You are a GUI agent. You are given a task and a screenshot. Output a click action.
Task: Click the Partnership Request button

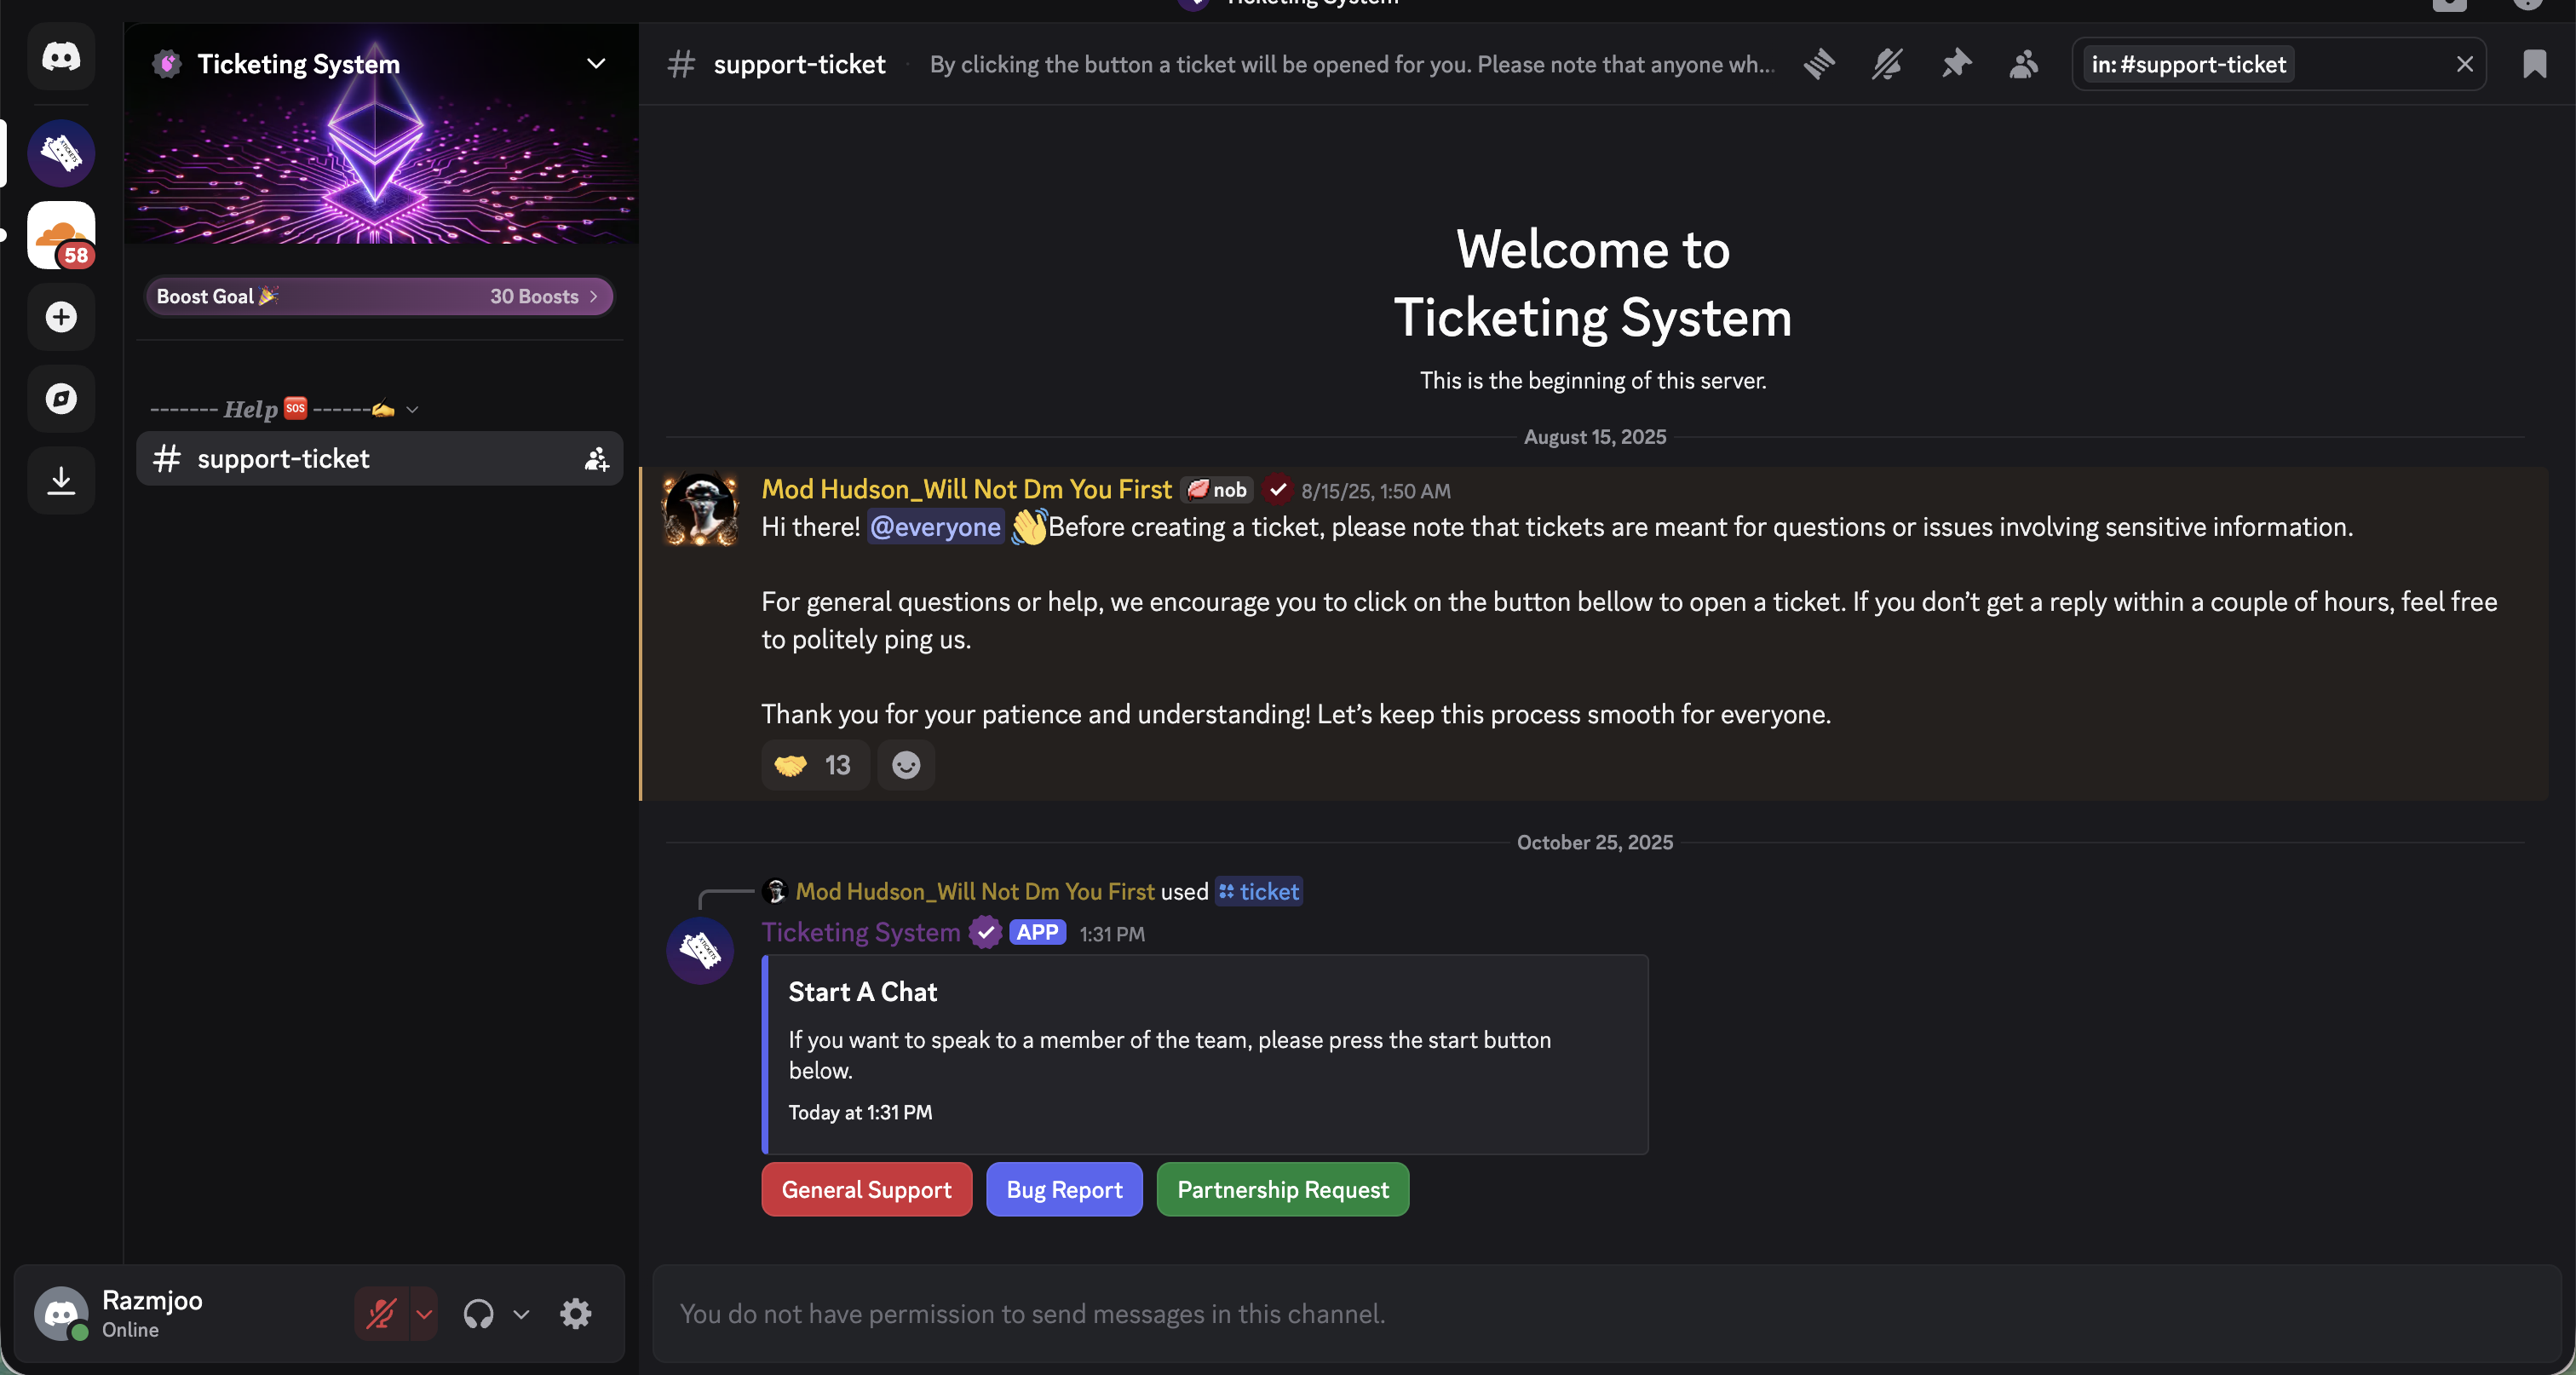click(1282, 1189)
